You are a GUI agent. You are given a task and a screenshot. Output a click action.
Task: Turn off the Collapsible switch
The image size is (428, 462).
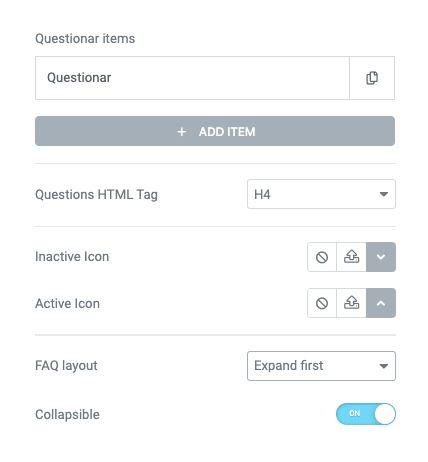coord(366,414)
